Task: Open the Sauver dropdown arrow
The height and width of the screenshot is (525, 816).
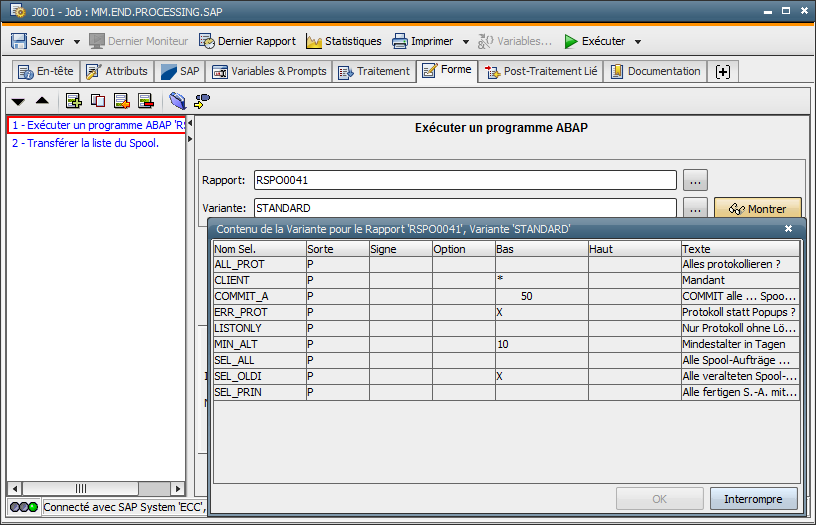Action: [76, 42]
